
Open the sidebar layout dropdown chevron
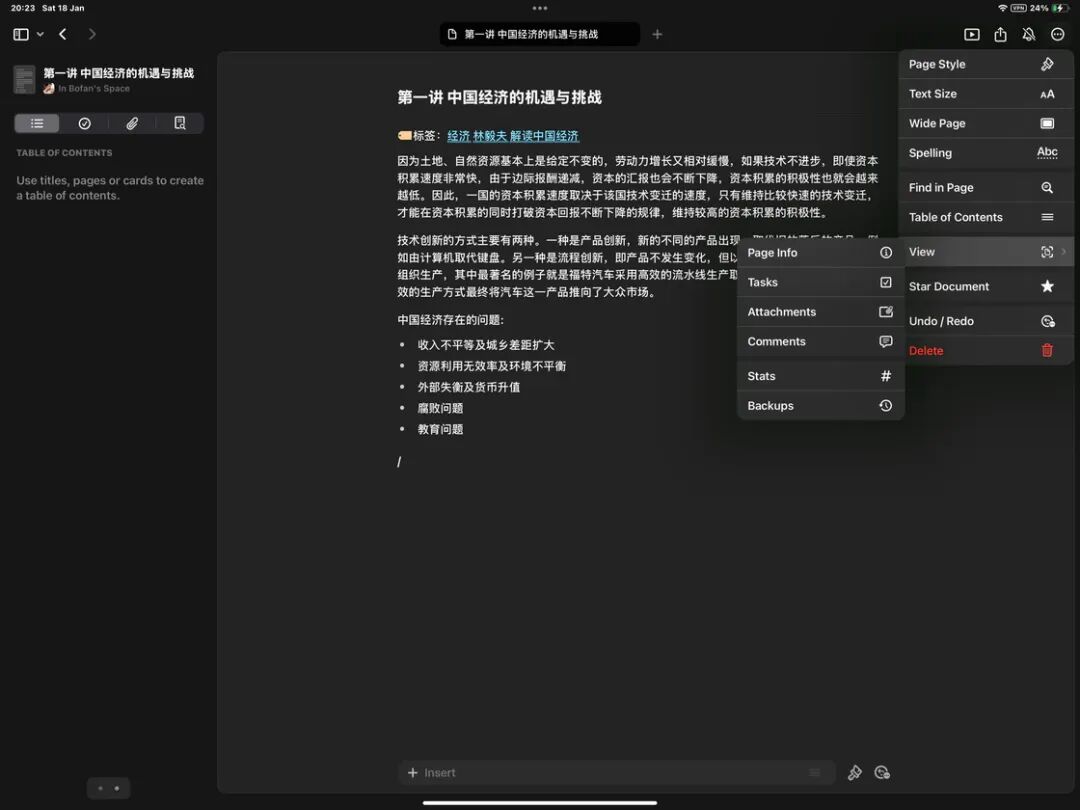click(x=41, y=34)
